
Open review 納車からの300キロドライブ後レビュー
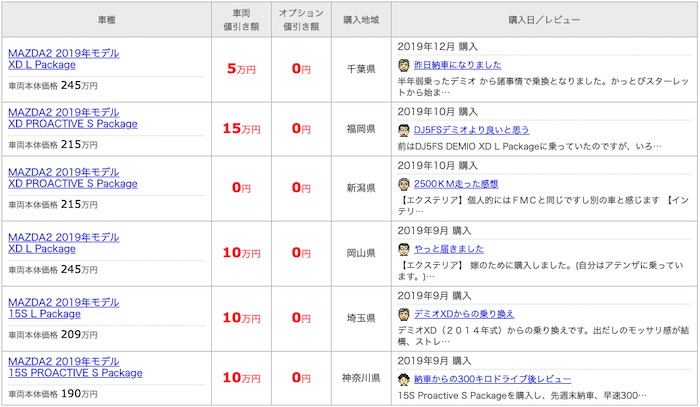(x=492, y=379)
